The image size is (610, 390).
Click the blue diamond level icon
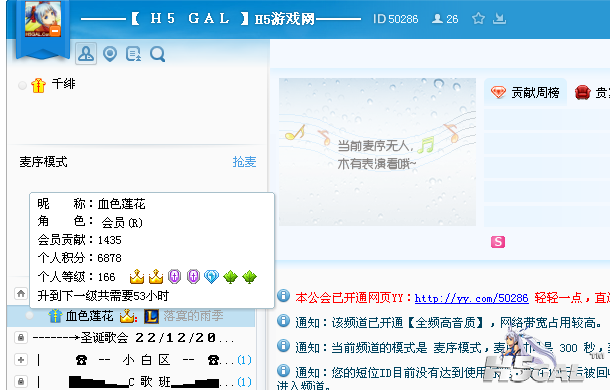(x=212, y=277)
